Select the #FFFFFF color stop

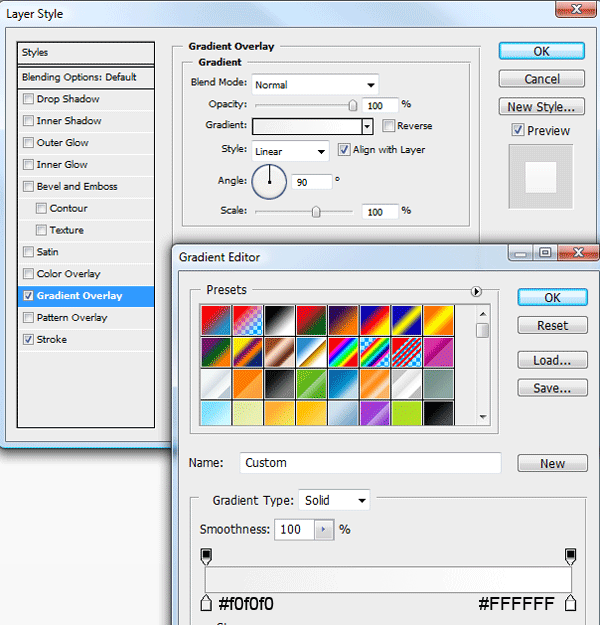570,603
